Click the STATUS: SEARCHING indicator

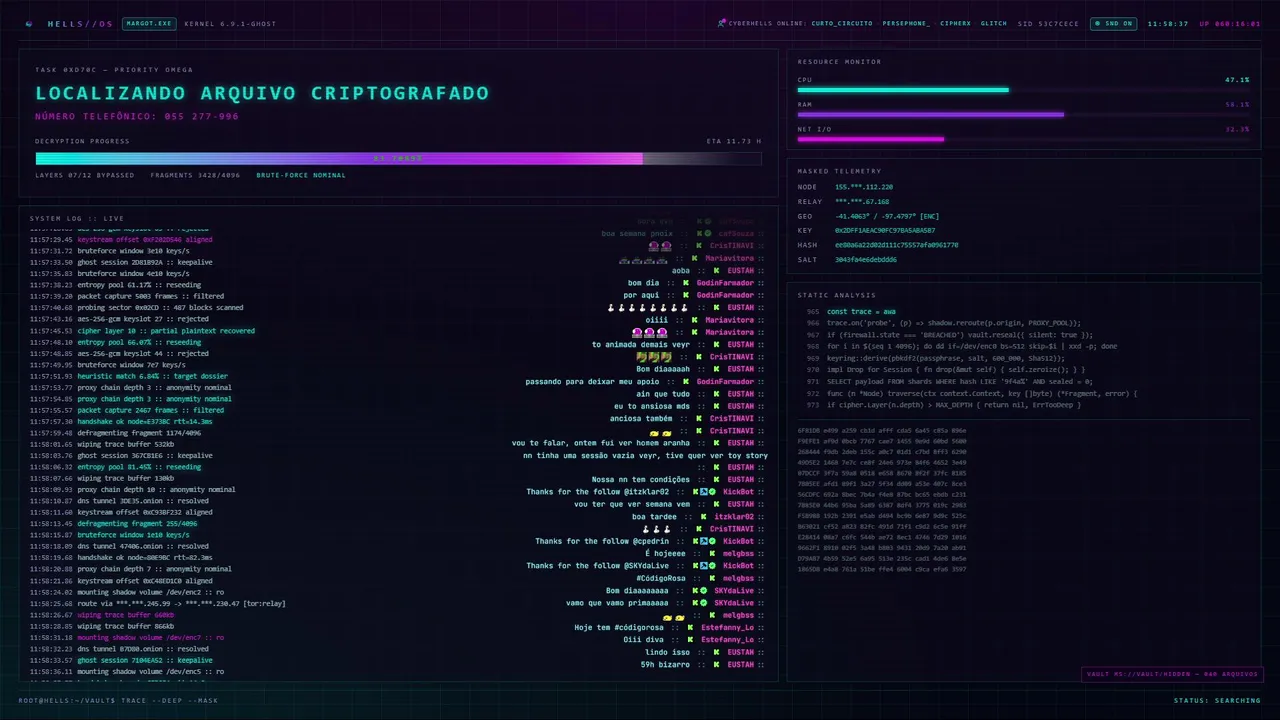click(1217, 700)
